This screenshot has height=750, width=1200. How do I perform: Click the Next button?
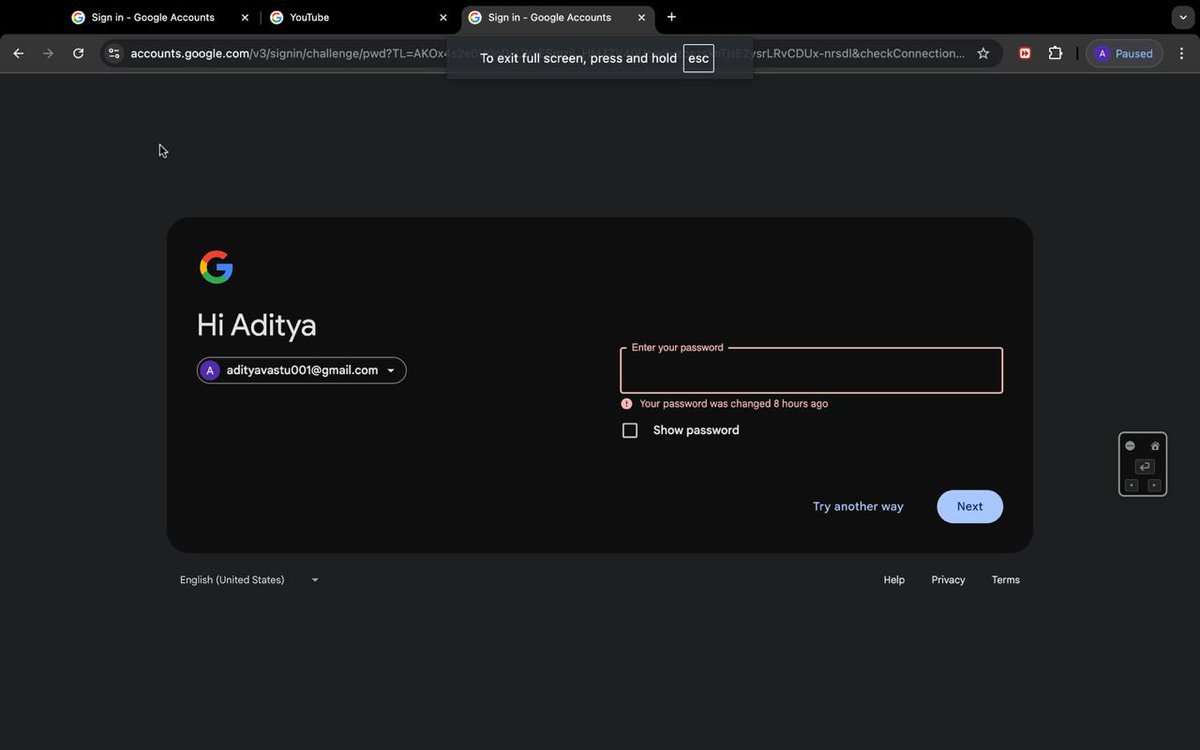970,506
